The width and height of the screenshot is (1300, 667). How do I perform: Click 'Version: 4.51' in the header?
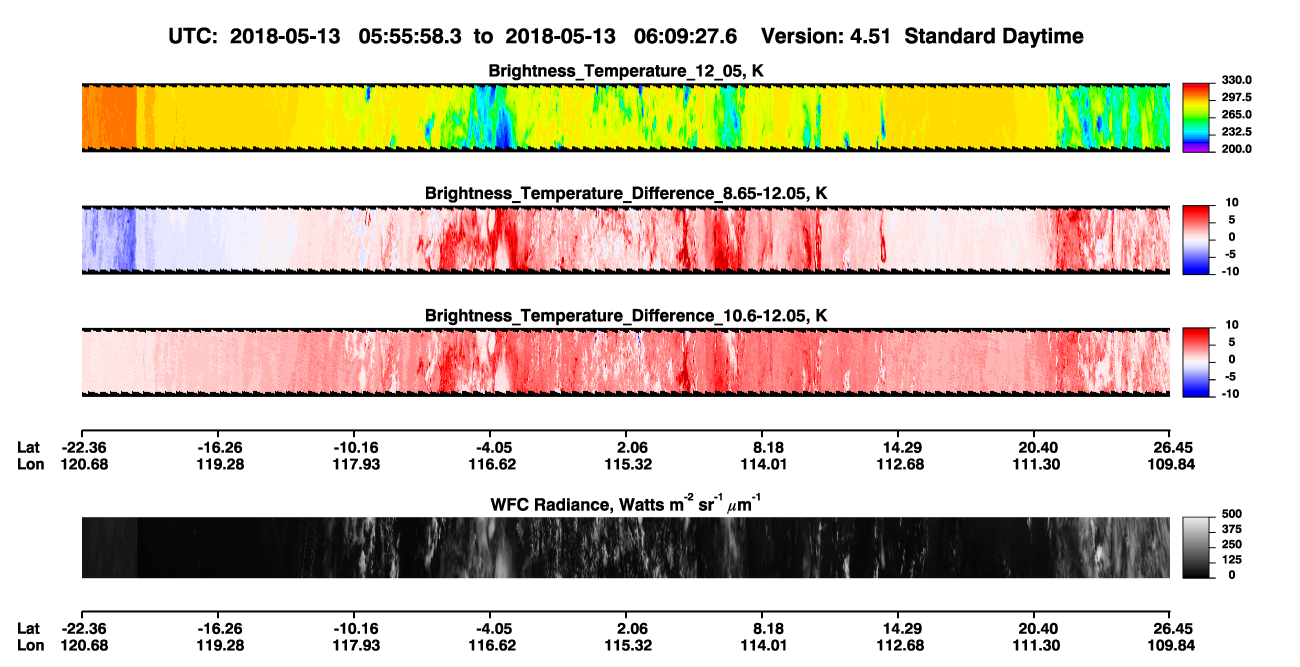click(x=825, y=37)
